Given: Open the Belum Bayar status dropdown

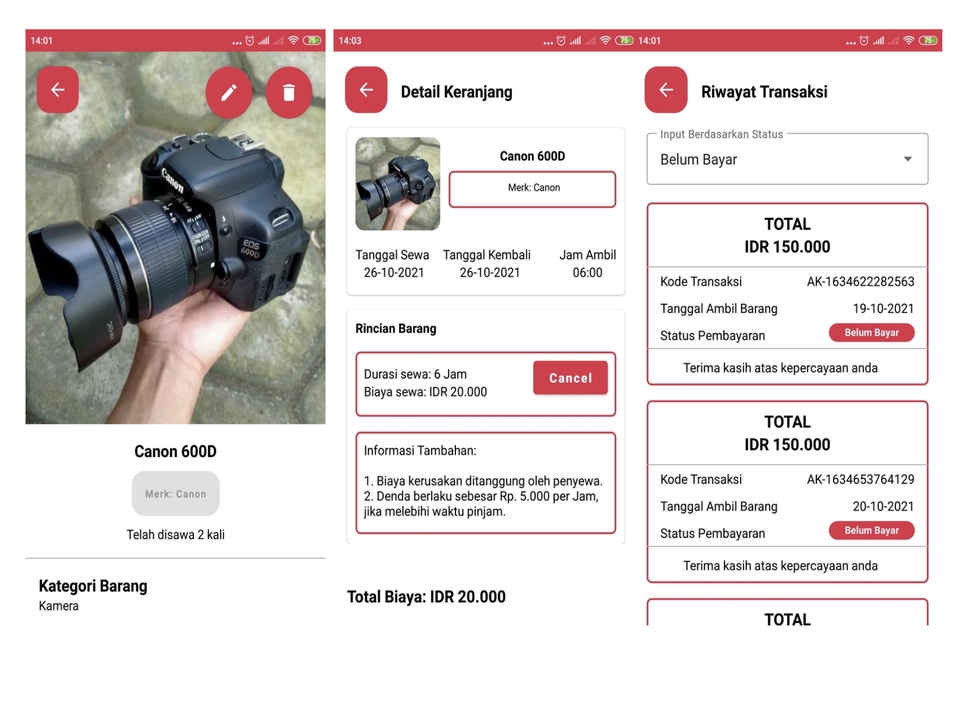Looking at the screenshot, I should click(x=787, y=160).
